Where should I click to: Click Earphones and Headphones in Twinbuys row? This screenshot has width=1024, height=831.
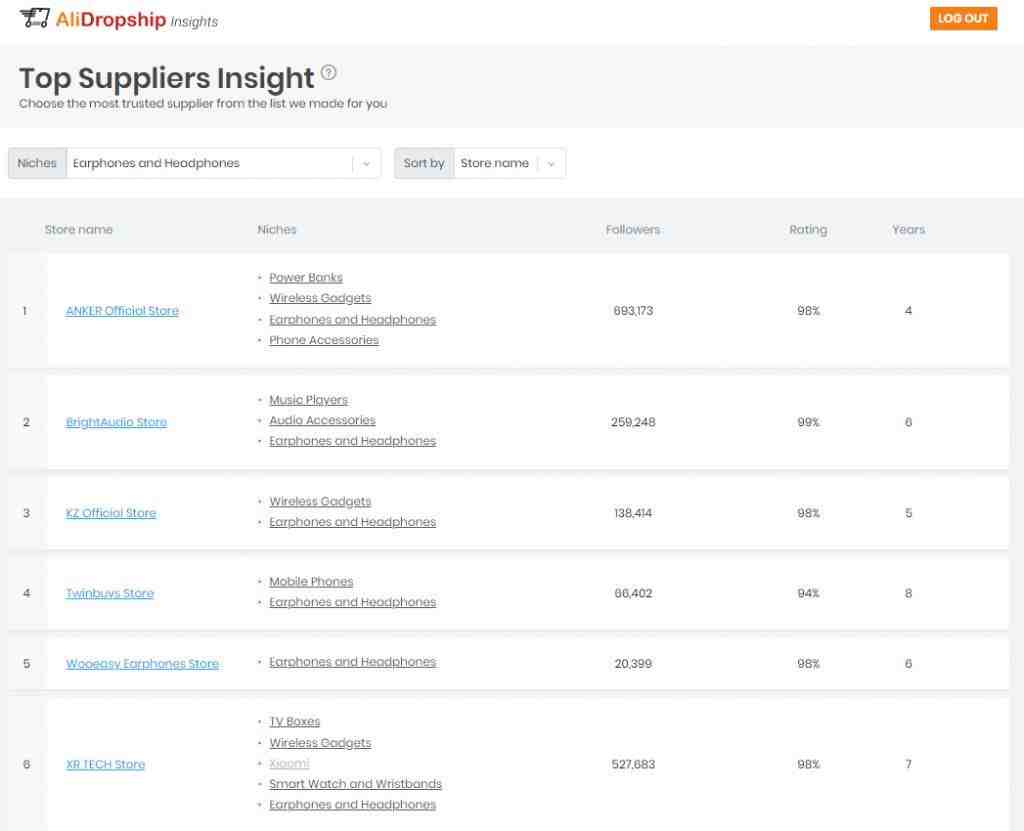coord(353,602)
